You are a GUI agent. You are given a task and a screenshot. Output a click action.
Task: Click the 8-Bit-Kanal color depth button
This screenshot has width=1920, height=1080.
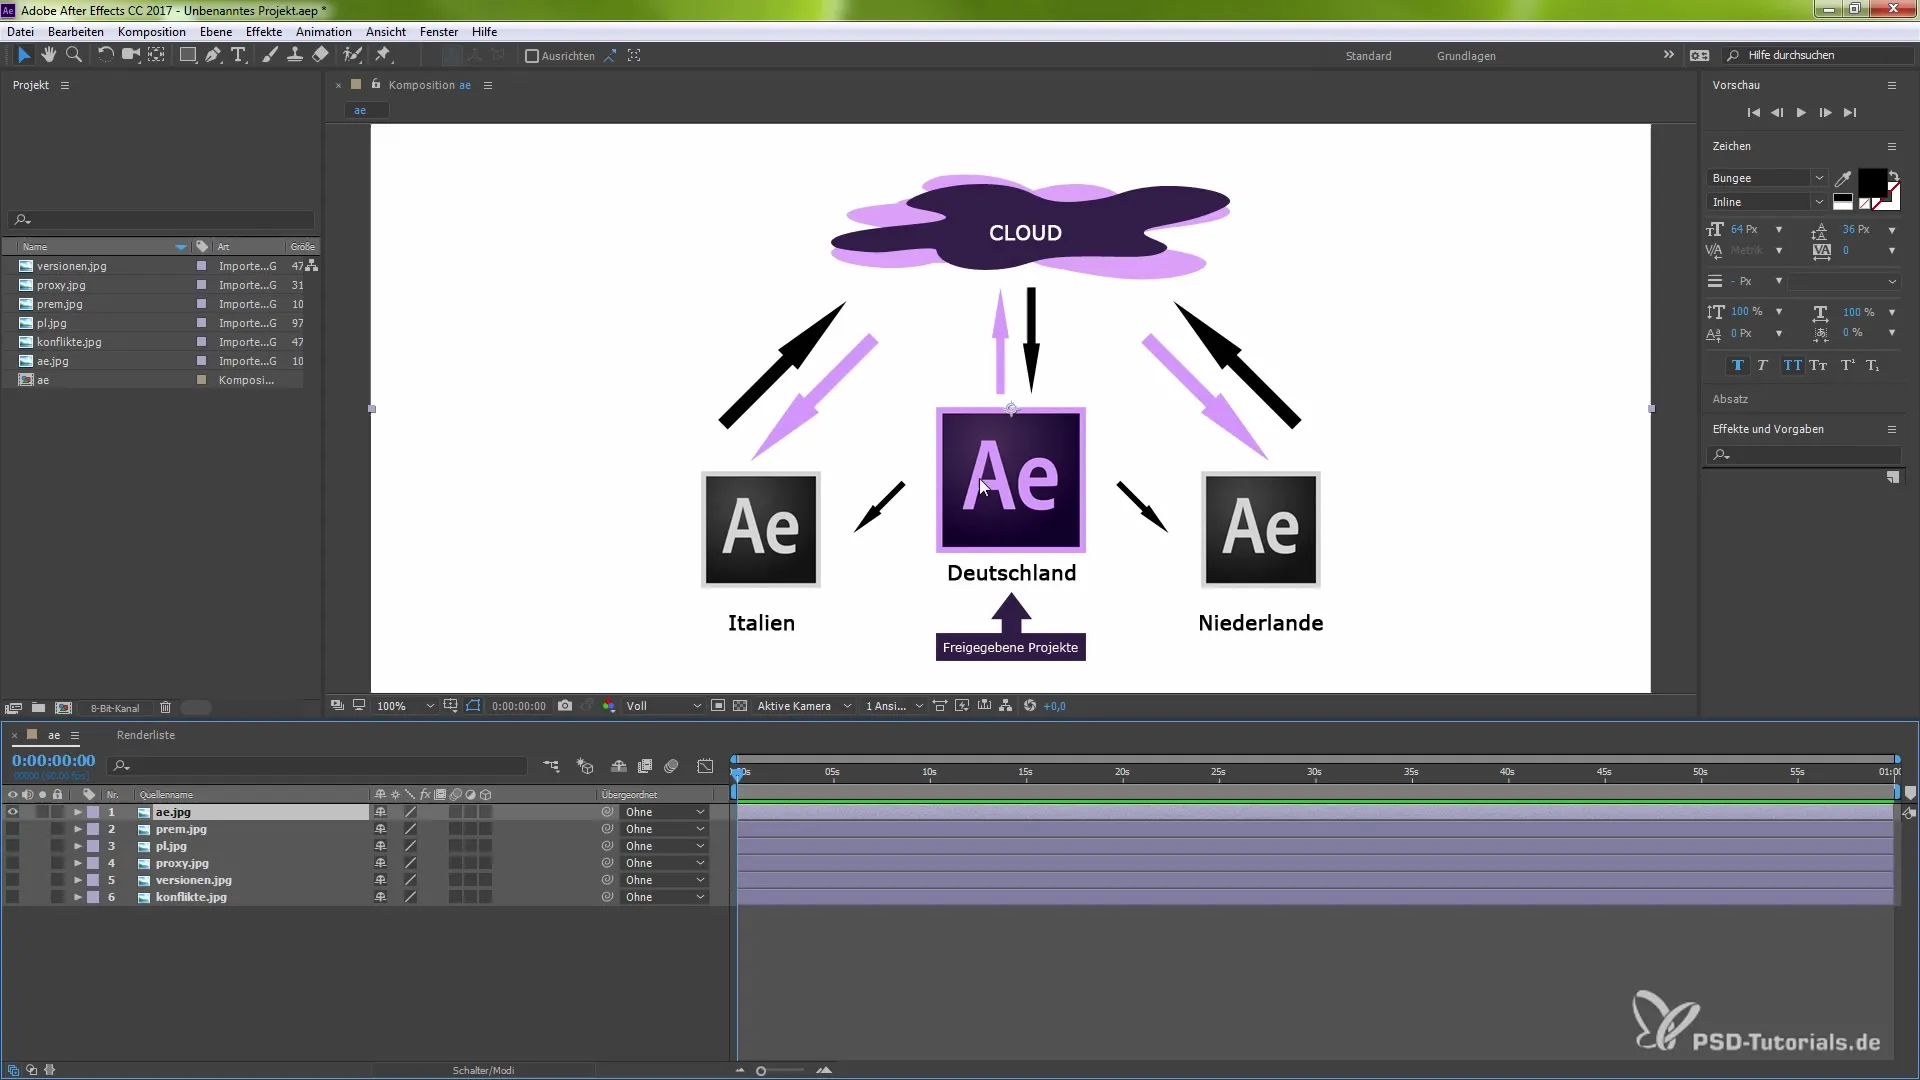click(x=115, y=708)
